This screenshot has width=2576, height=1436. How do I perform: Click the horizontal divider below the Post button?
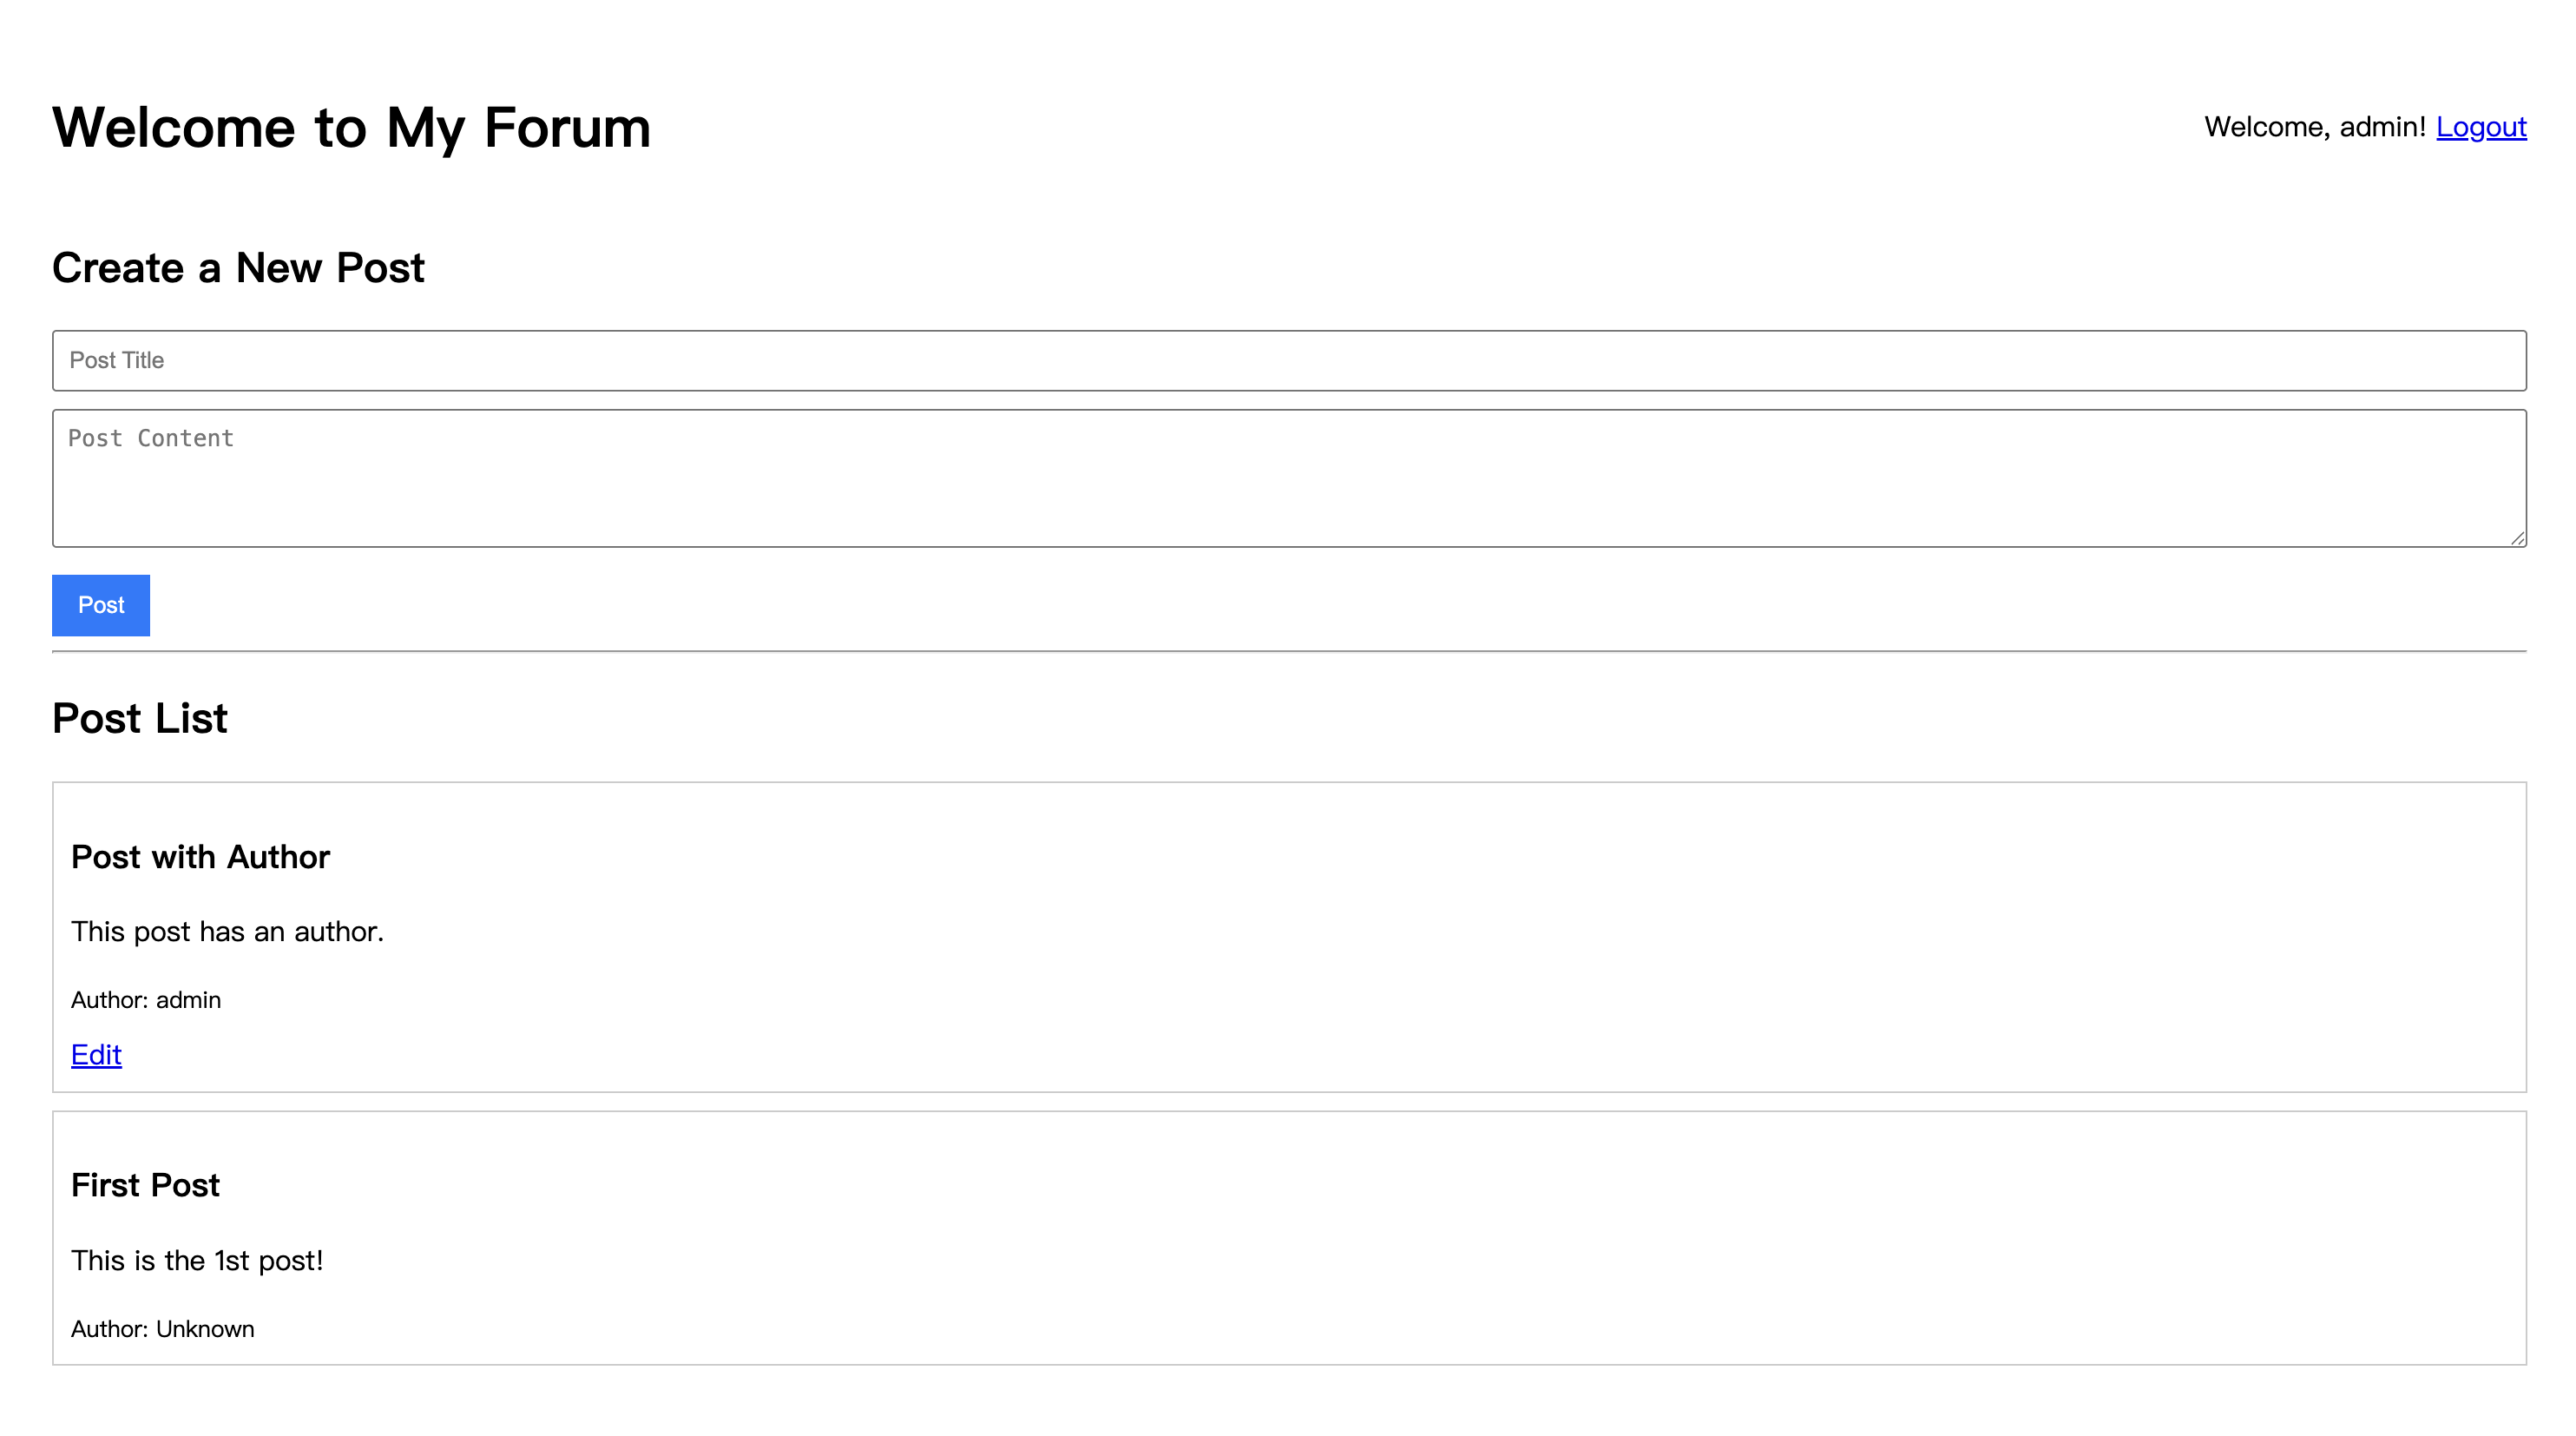click(1288, 651)
